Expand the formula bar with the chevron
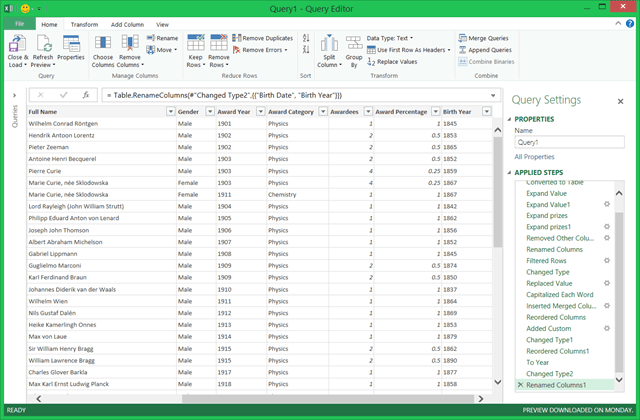 [x=495, y=95]
